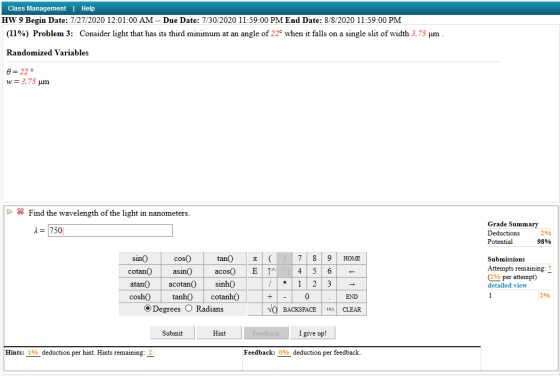Insert the asin() function
Image resolution: width=560 pixels, height=376 pixels.
(x=182, y=271)
